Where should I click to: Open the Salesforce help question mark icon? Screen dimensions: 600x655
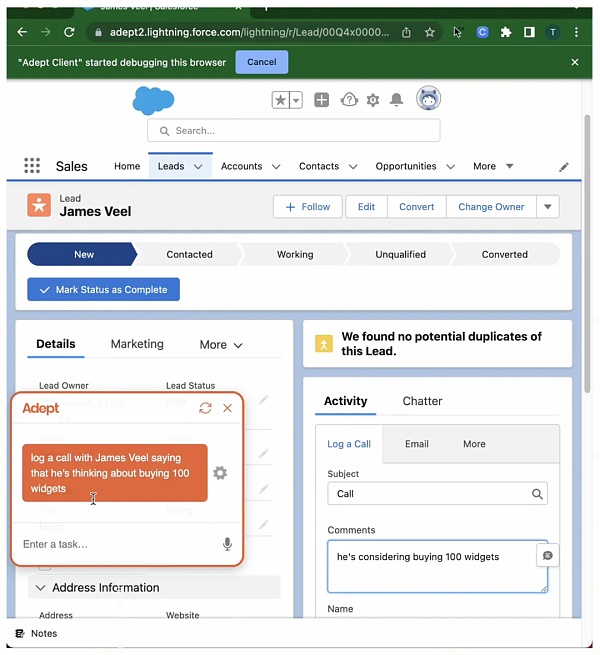pyautogui.click(x=349, y=100)
